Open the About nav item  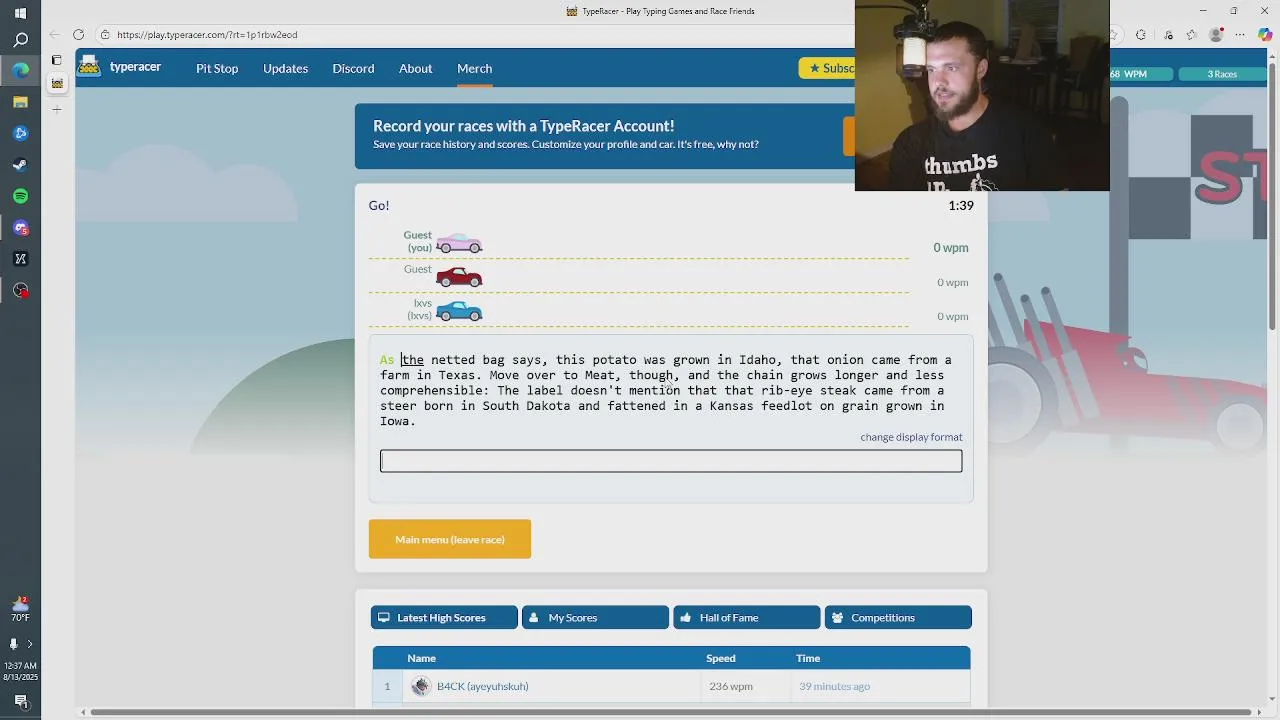point(415,69)
